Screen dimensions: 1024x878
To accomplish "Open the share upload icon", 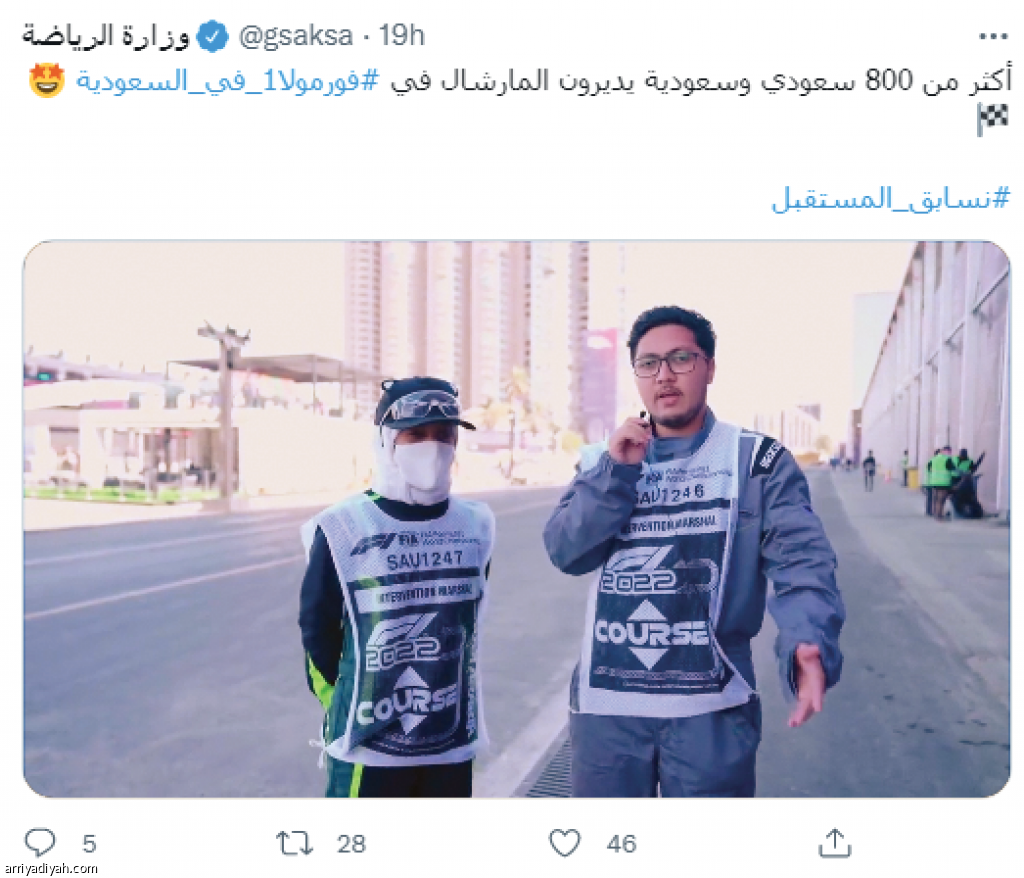I will (835, 843).
